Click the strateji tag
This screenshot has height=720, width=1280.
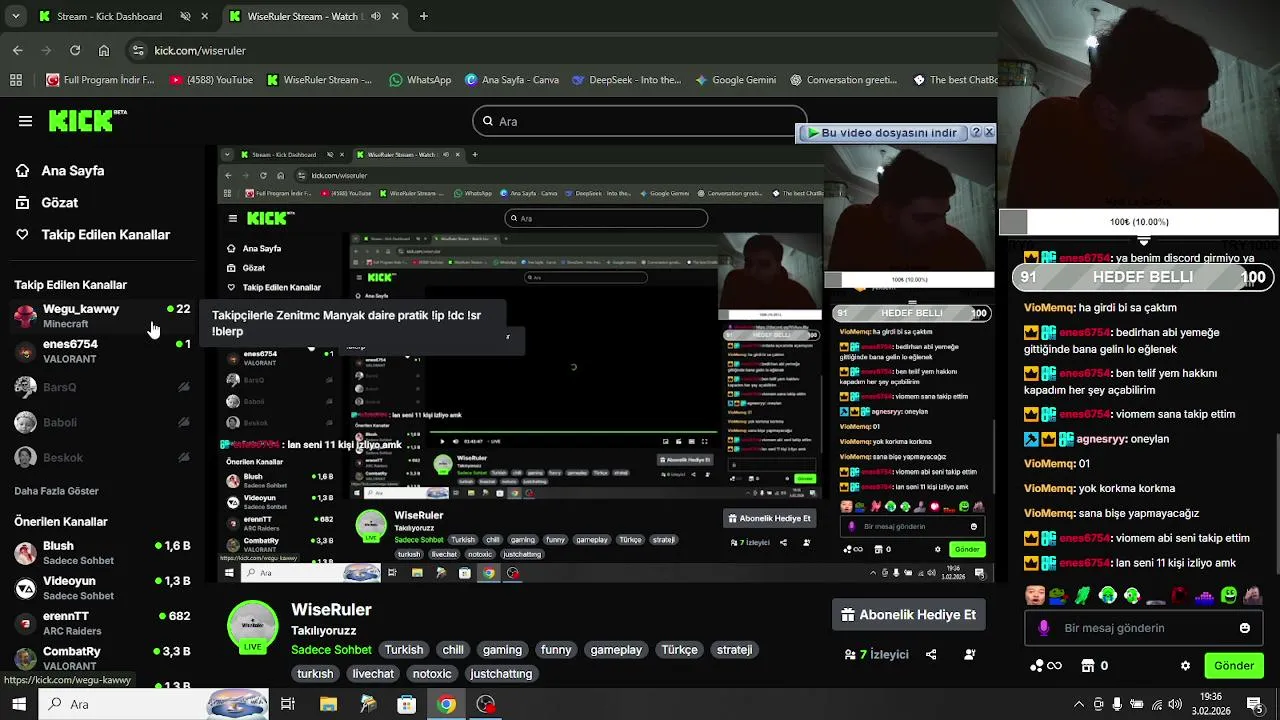(x=734, y=650)
